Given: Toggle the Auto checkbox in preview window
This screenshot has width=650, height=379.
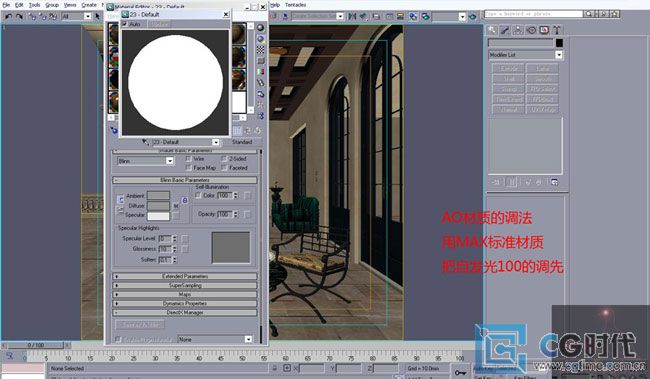Looking at the screenshot, I should point(125,24).
